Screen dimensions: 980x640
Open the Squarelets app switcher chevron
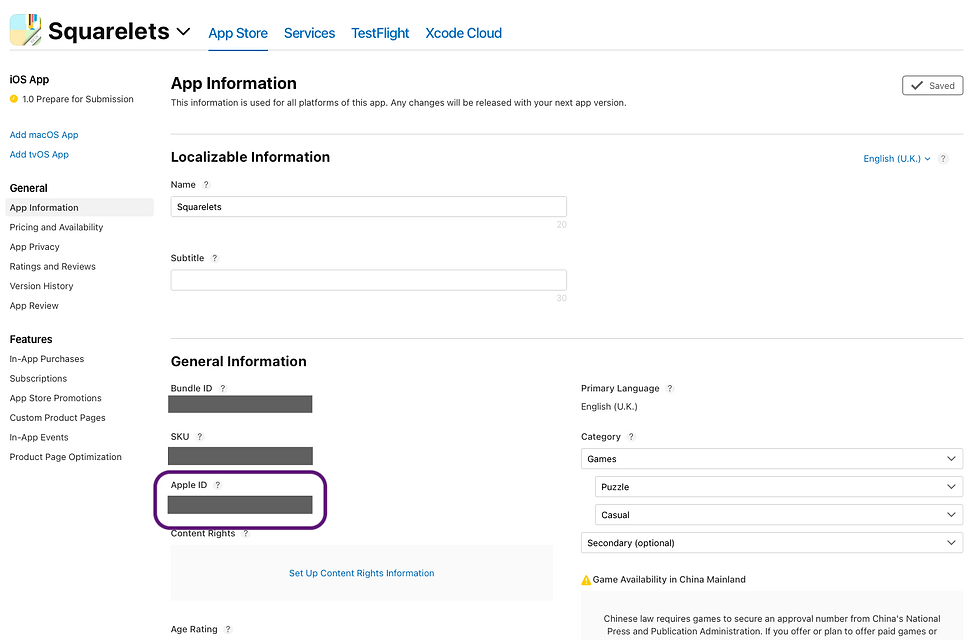(x=183, y=31)
